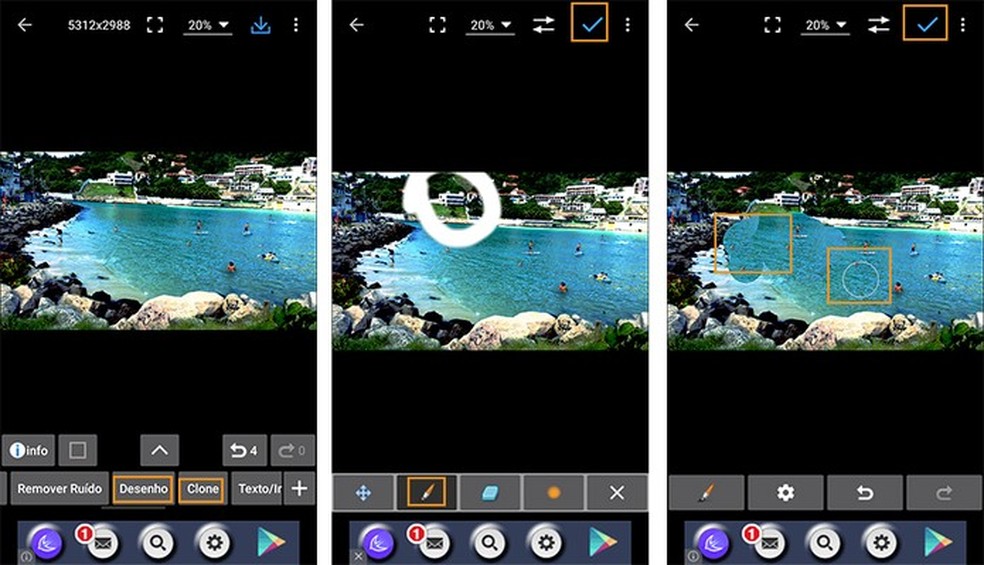984x565 pixels.
Task: Confirm with checkmark in right screen
Action: [926, 23]
